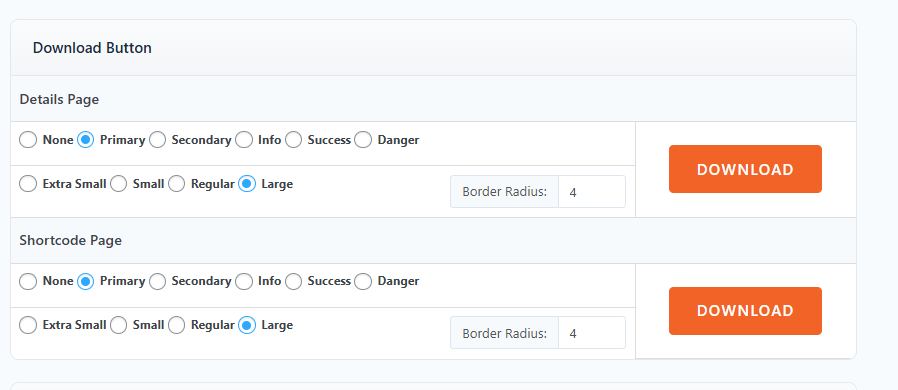Image resolution: width=898 pixels, height=390 pixels.
Task: Click the Shortcode Page DOWNLOAD preview button
Action: [x=745, y=311]
